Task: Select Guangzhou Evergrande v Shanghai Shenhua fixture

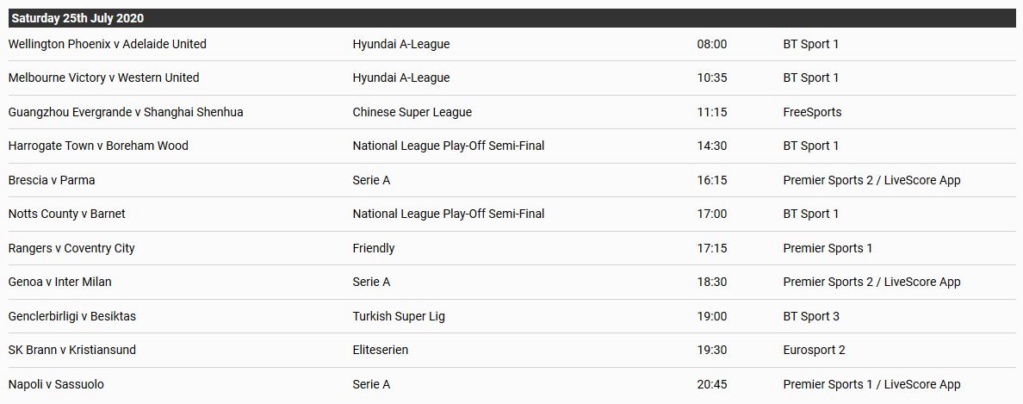Action: click(125, 112)
